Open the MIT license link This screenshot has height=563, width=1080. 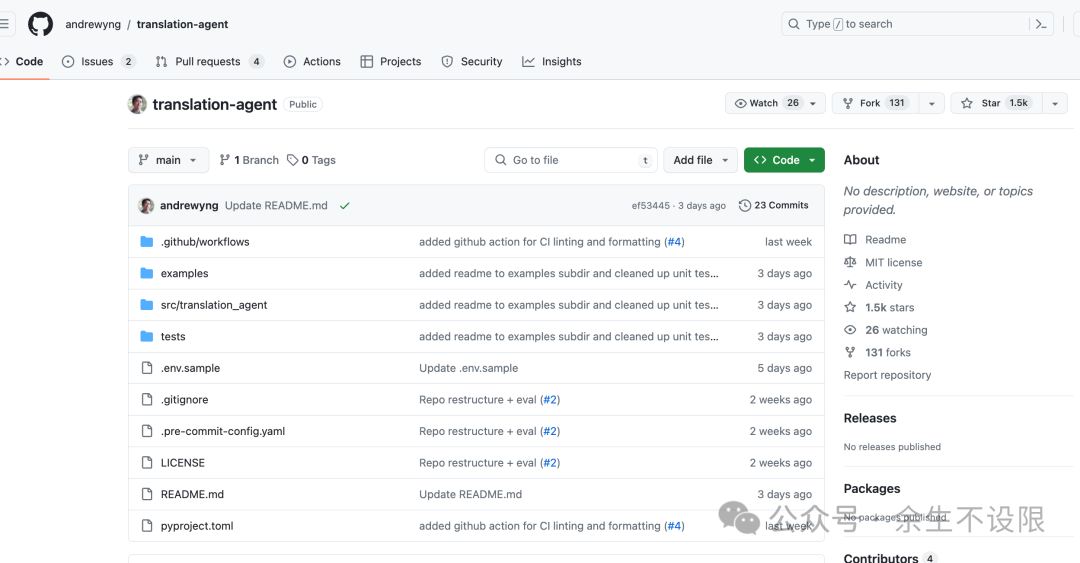(x=893, y=262)
